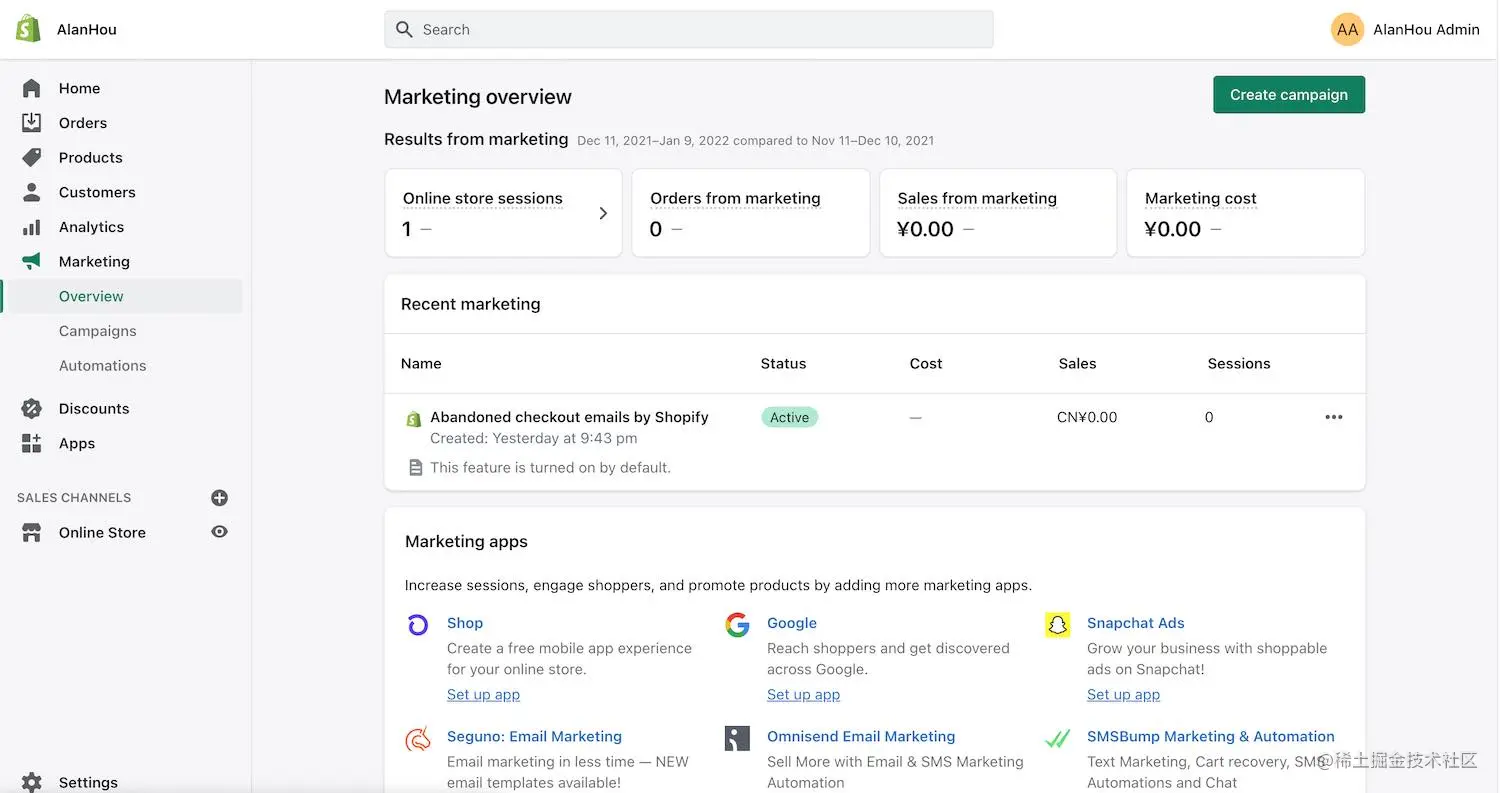Click the Create campaign button

(x=1288, y=94)
